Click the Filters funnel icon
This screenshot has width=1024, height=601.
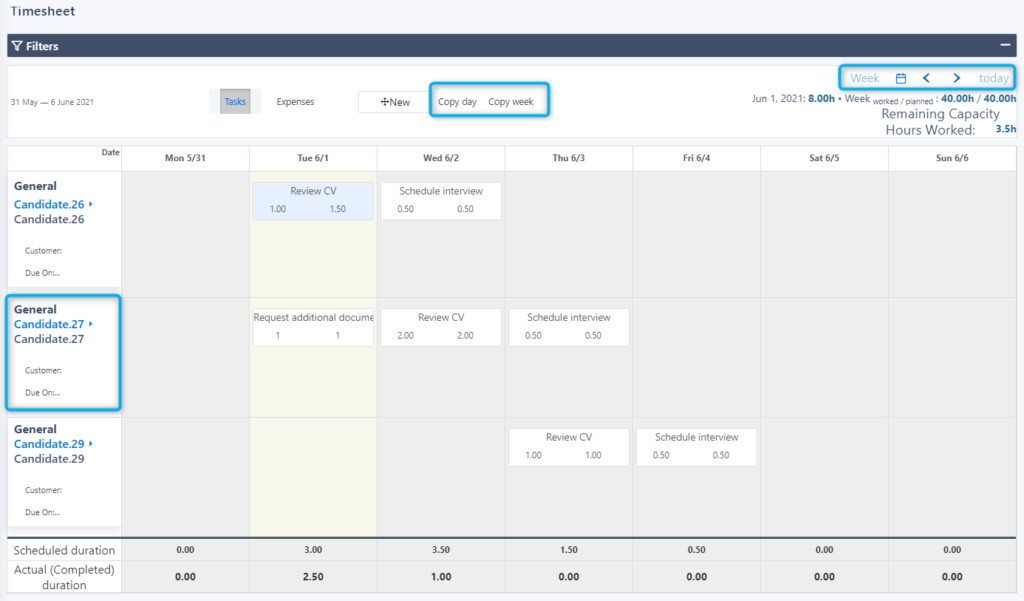point(17,45)
